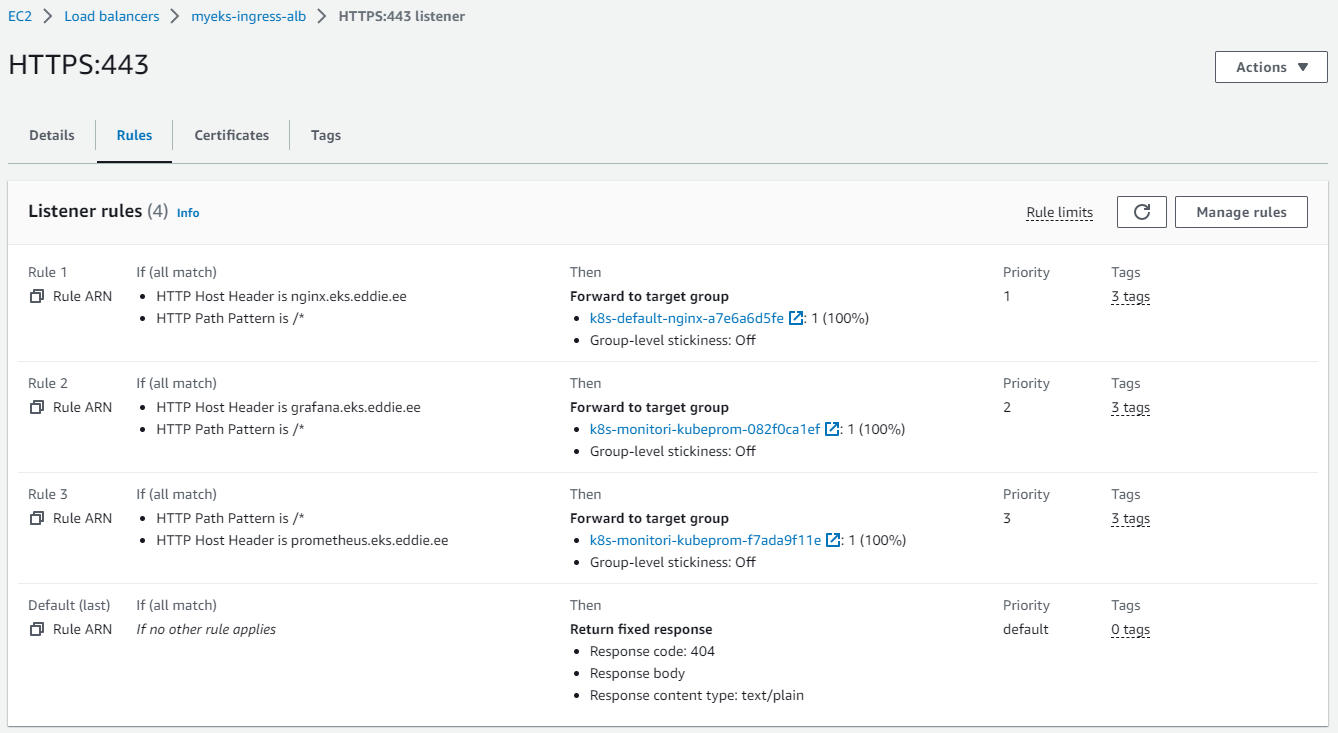Copy Rule 1 ARN icon
1338x733 pixels.
click(37, 296)
